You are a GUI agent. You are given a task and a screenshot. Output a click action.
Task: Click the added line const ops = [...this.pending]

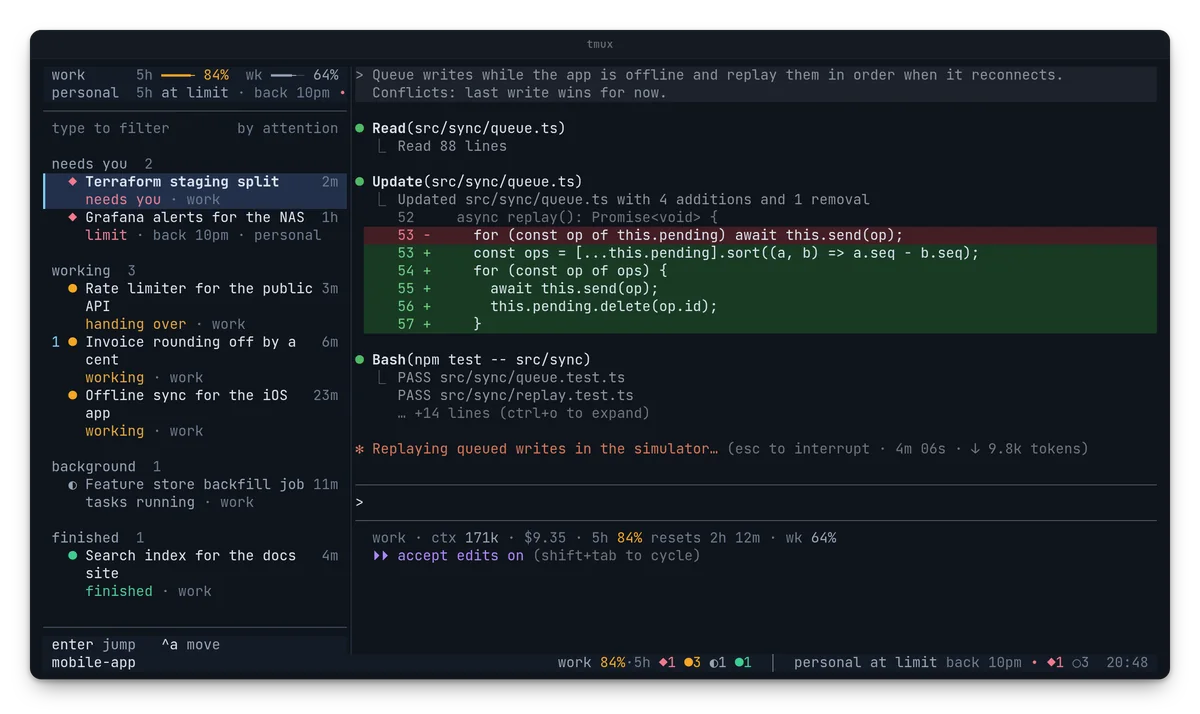pyautogui.click(x=760, y=253)
